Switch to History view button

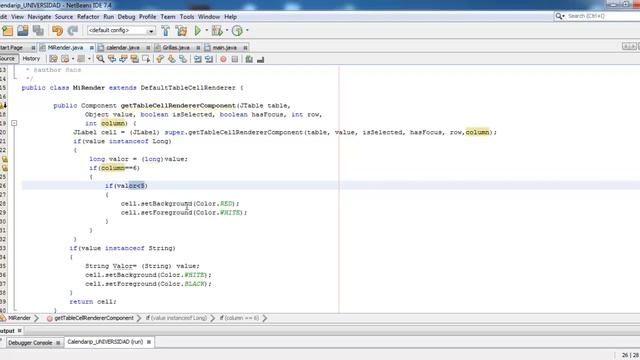(31, 59)
